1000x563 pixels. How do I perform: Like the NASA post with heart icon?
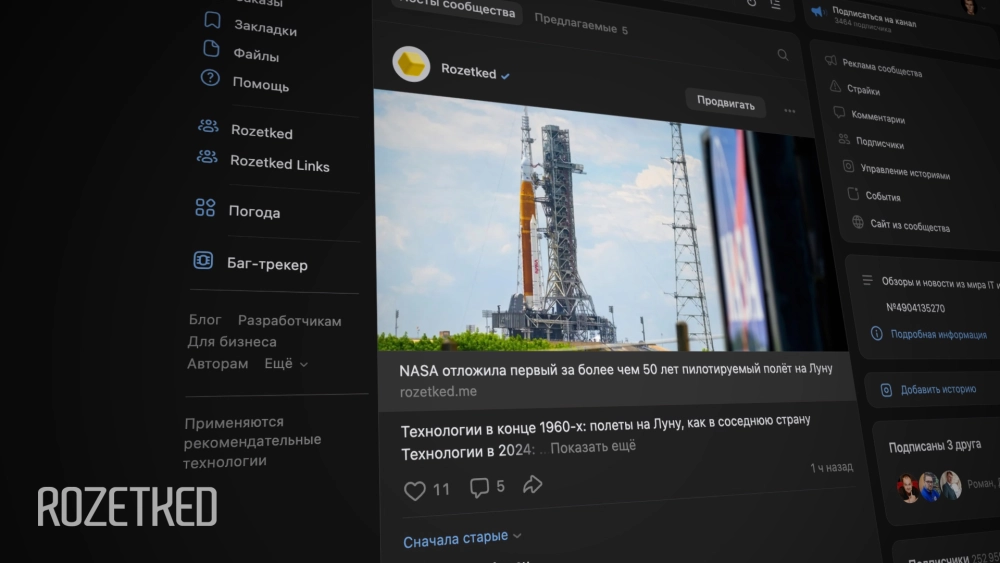click(415, 490)
